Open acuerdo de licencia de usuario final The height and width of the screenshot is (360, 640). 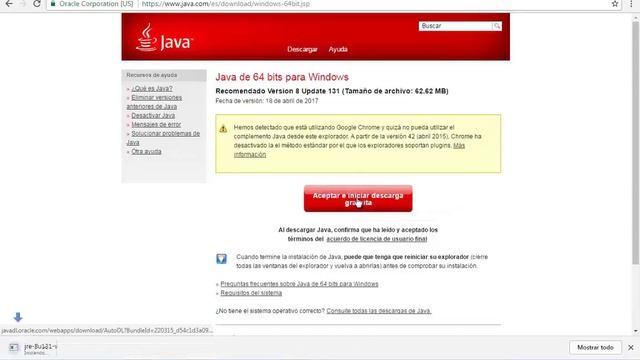376,239
